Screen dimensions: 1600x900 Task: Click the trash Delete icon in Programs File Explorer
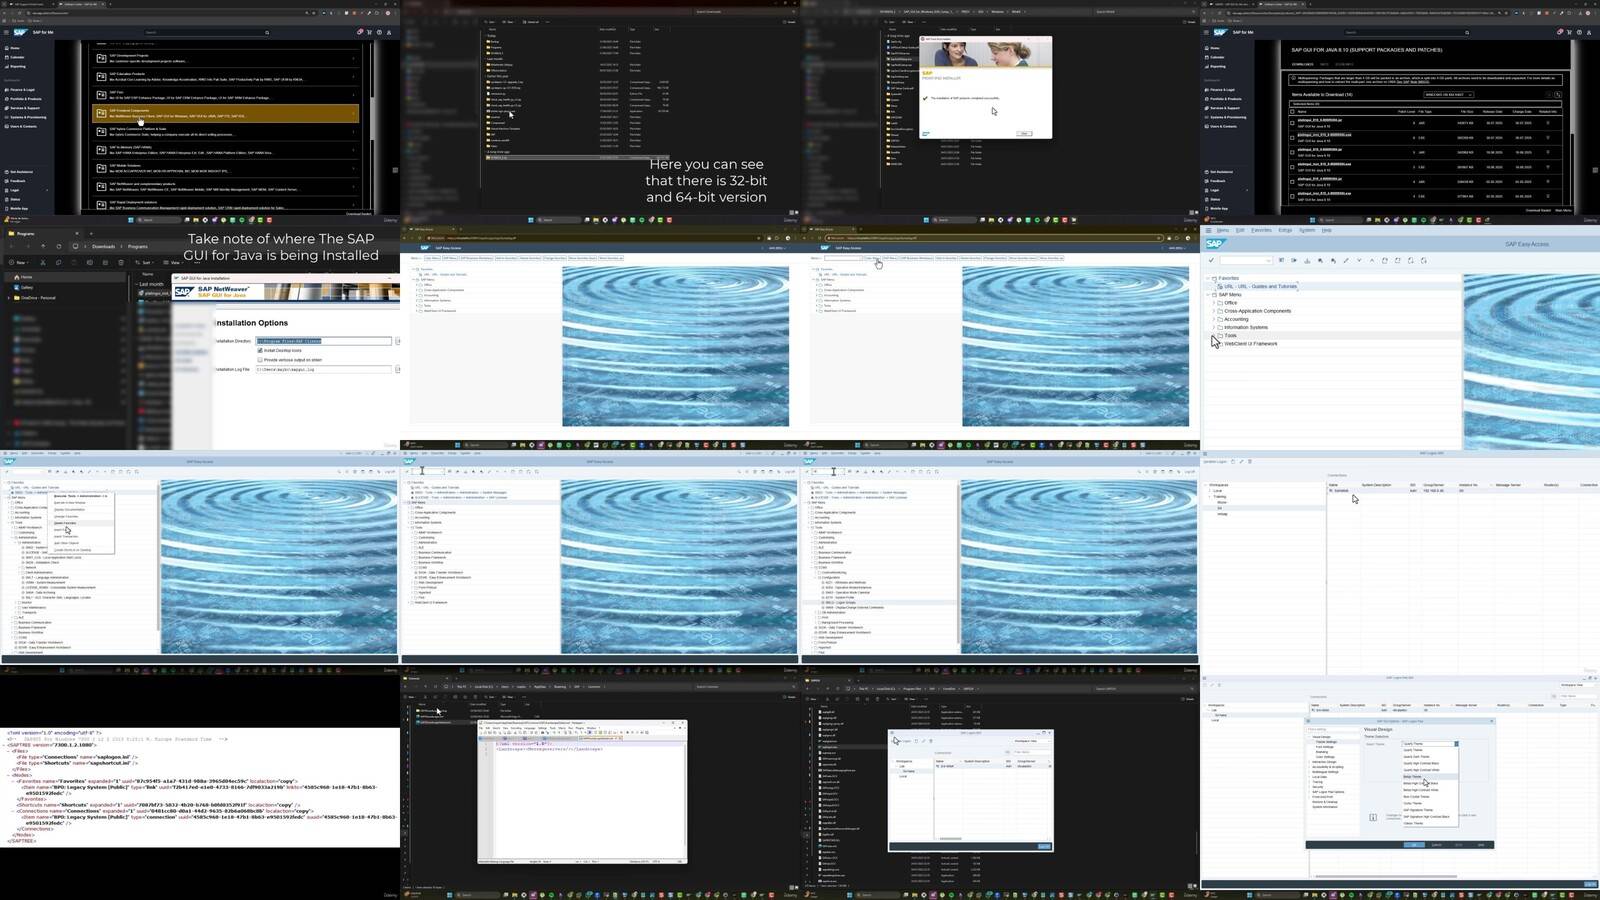click(120, 263)
